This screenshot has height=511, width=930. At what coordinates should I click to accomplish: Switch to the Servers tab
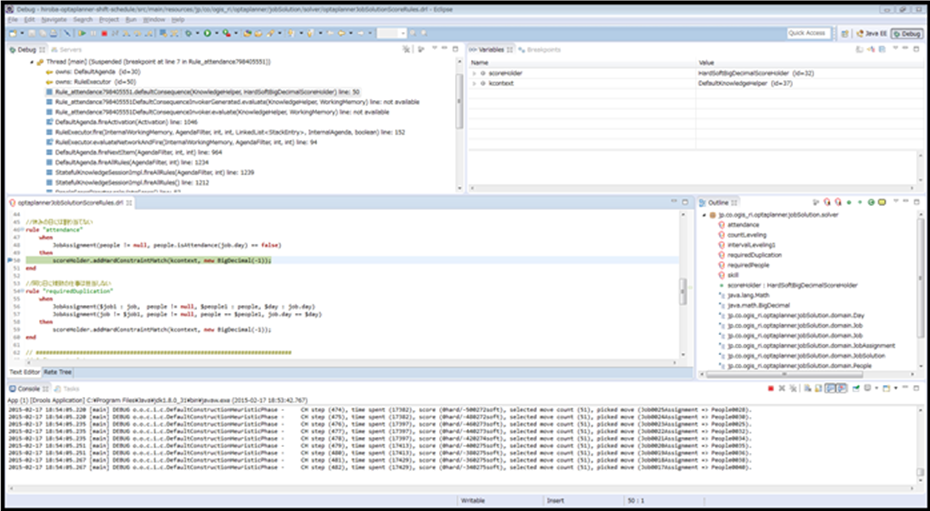(x=67, y=50)
